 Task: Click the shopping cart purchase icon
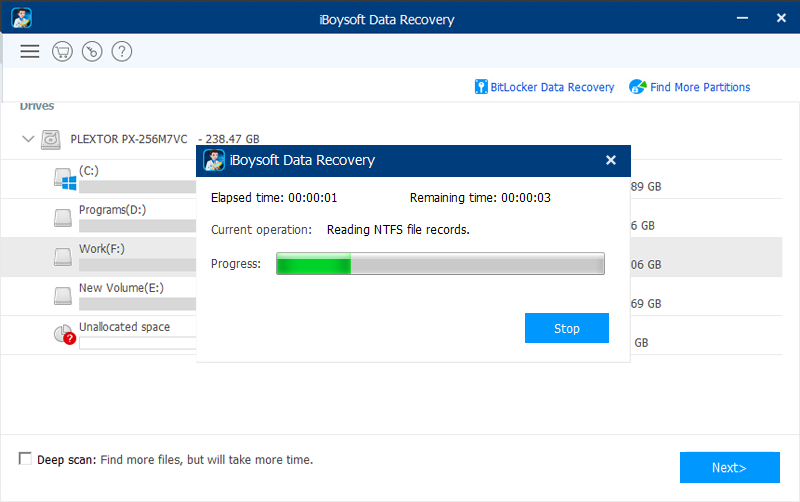click(x=62, y=51)
